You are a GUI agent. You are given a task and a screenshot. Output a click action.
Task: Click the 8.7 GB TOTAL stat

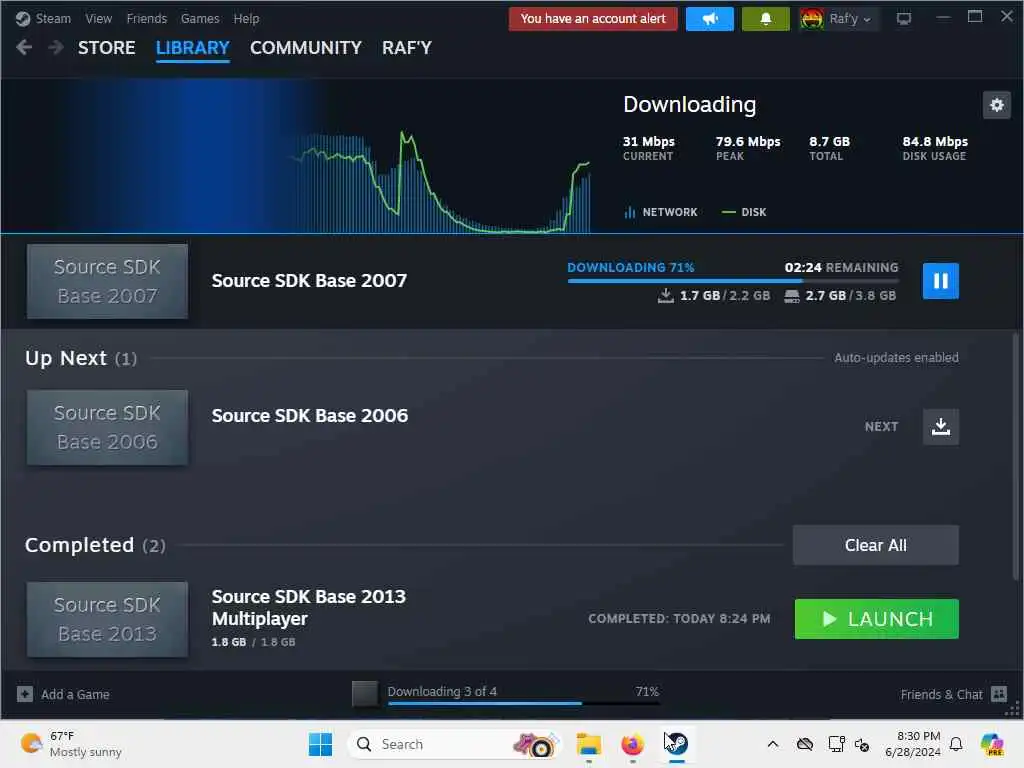[829, 148]
